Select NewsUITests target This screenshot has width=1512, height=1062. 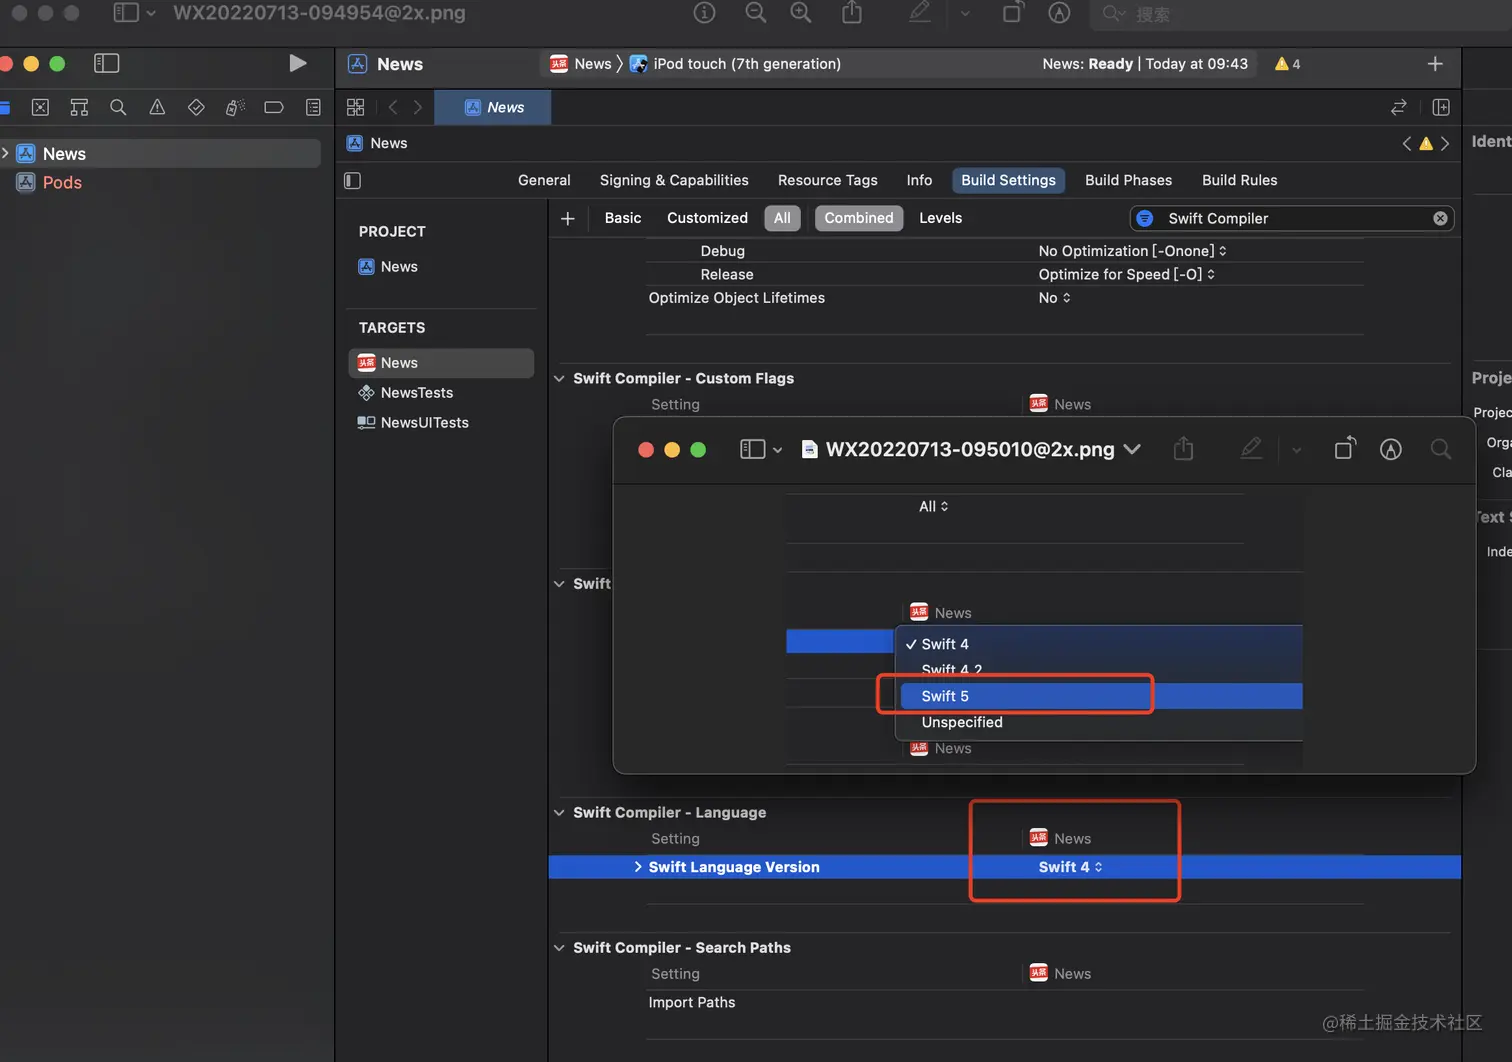click(425, 423)
